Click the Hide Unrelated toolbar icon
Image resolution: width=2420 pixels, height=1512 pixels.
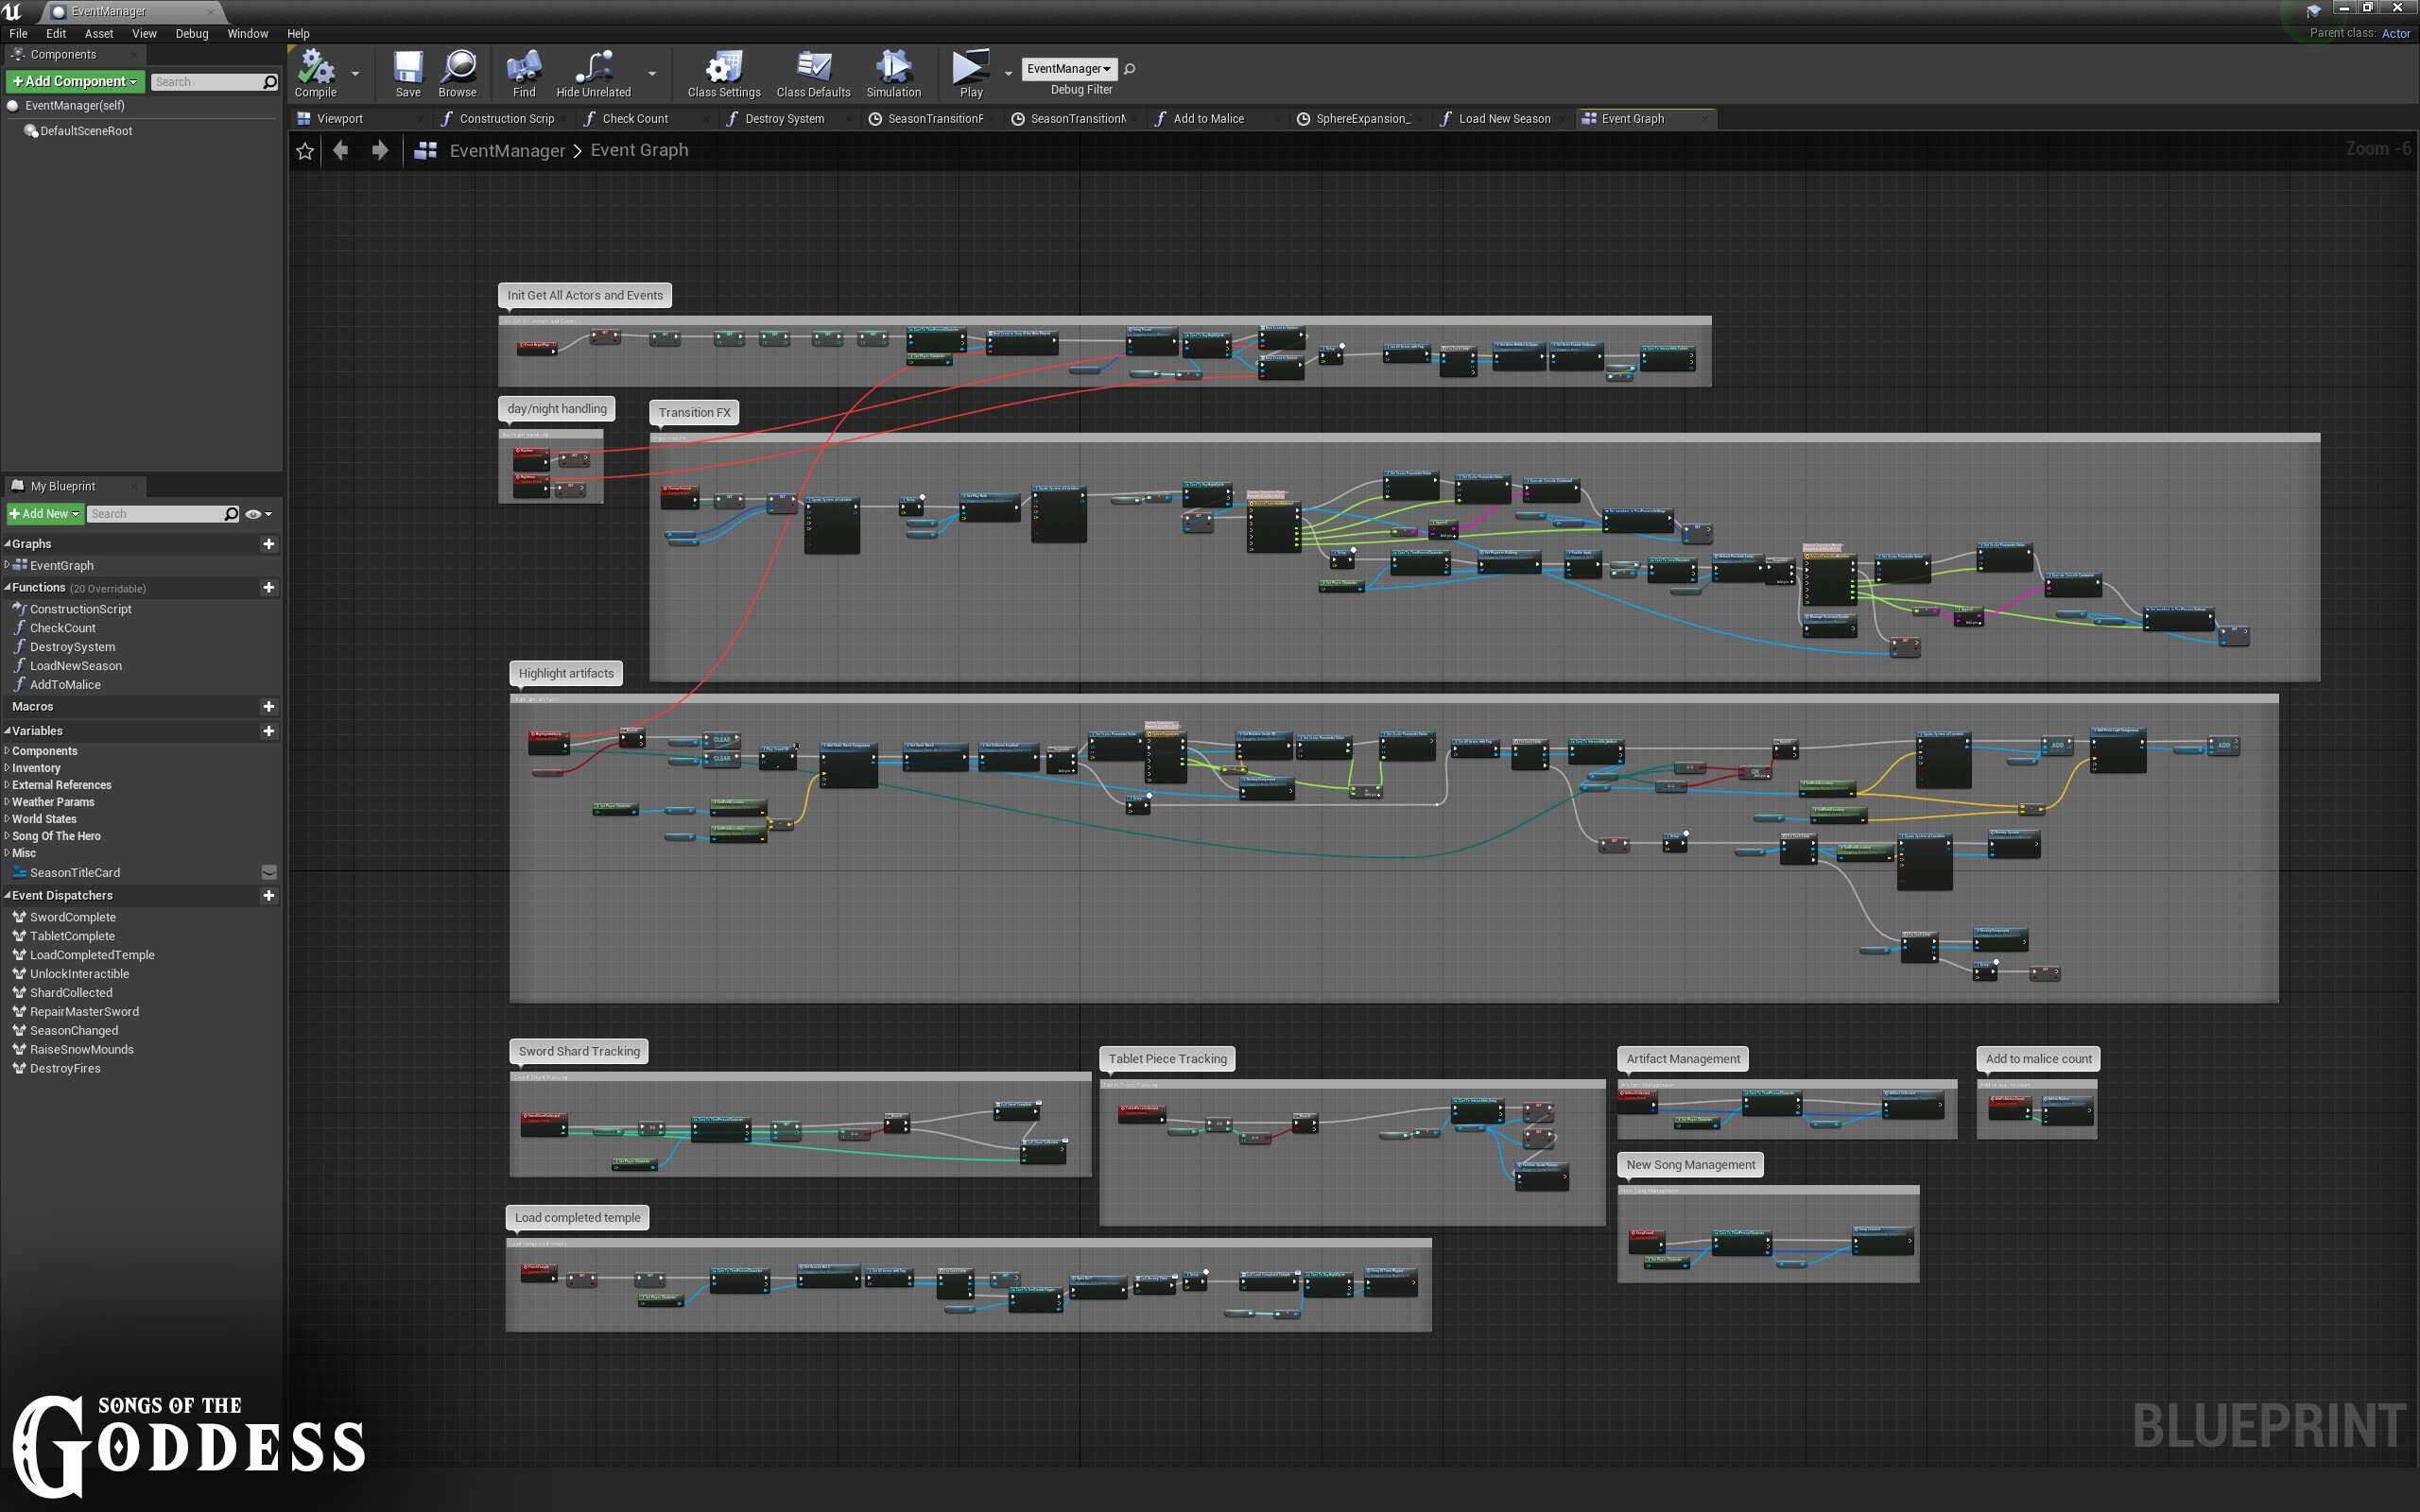coord(593,68)
